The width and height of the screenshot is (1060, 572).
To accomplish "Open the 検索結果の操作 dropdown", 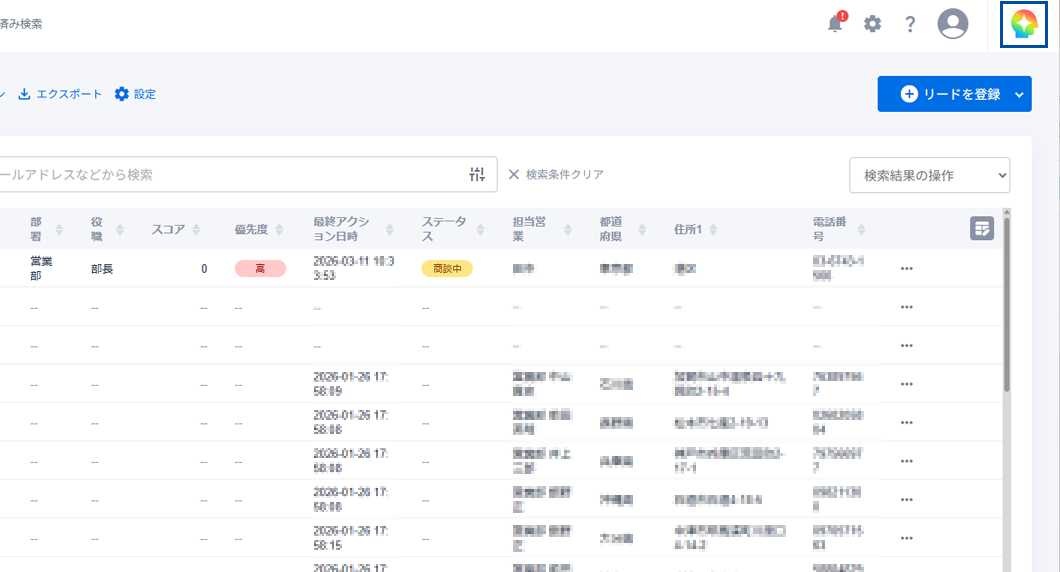I will (x=929, y=175).
